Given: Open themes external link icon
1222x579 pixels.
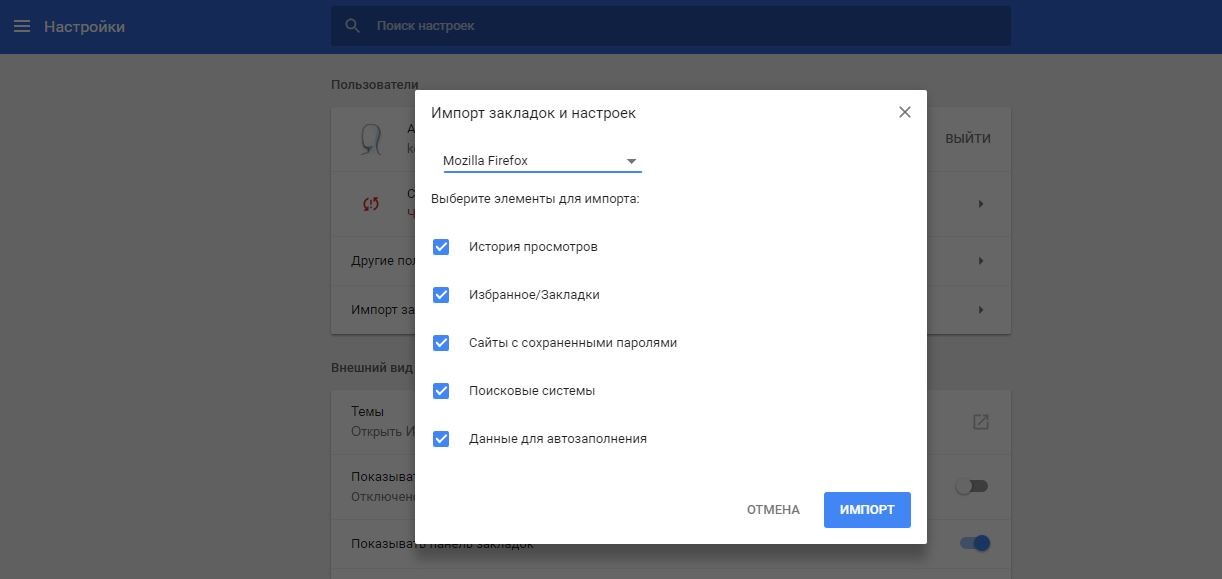Looking at the screenshot, I should [x=981, y=422].
